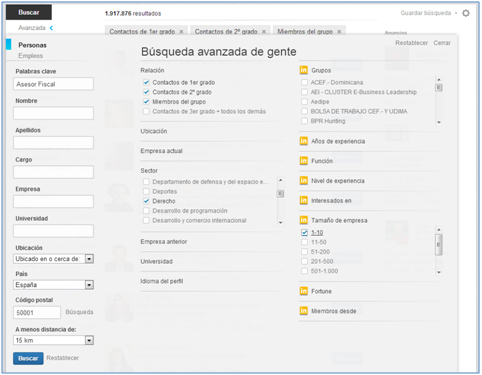Check Contactos de 3er grado + todos los demás
This screenshot has height=375, width=482.
click(146, 111)
